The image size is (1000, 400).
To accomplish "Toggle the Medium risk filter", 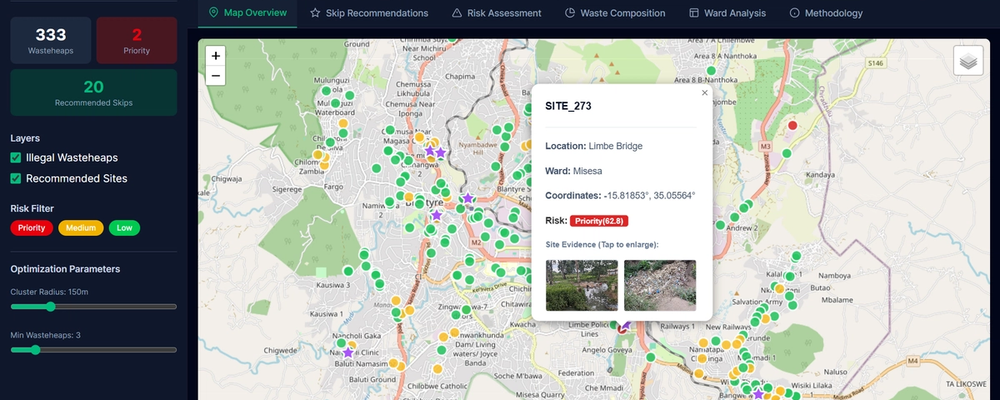I will coord(81,228).
